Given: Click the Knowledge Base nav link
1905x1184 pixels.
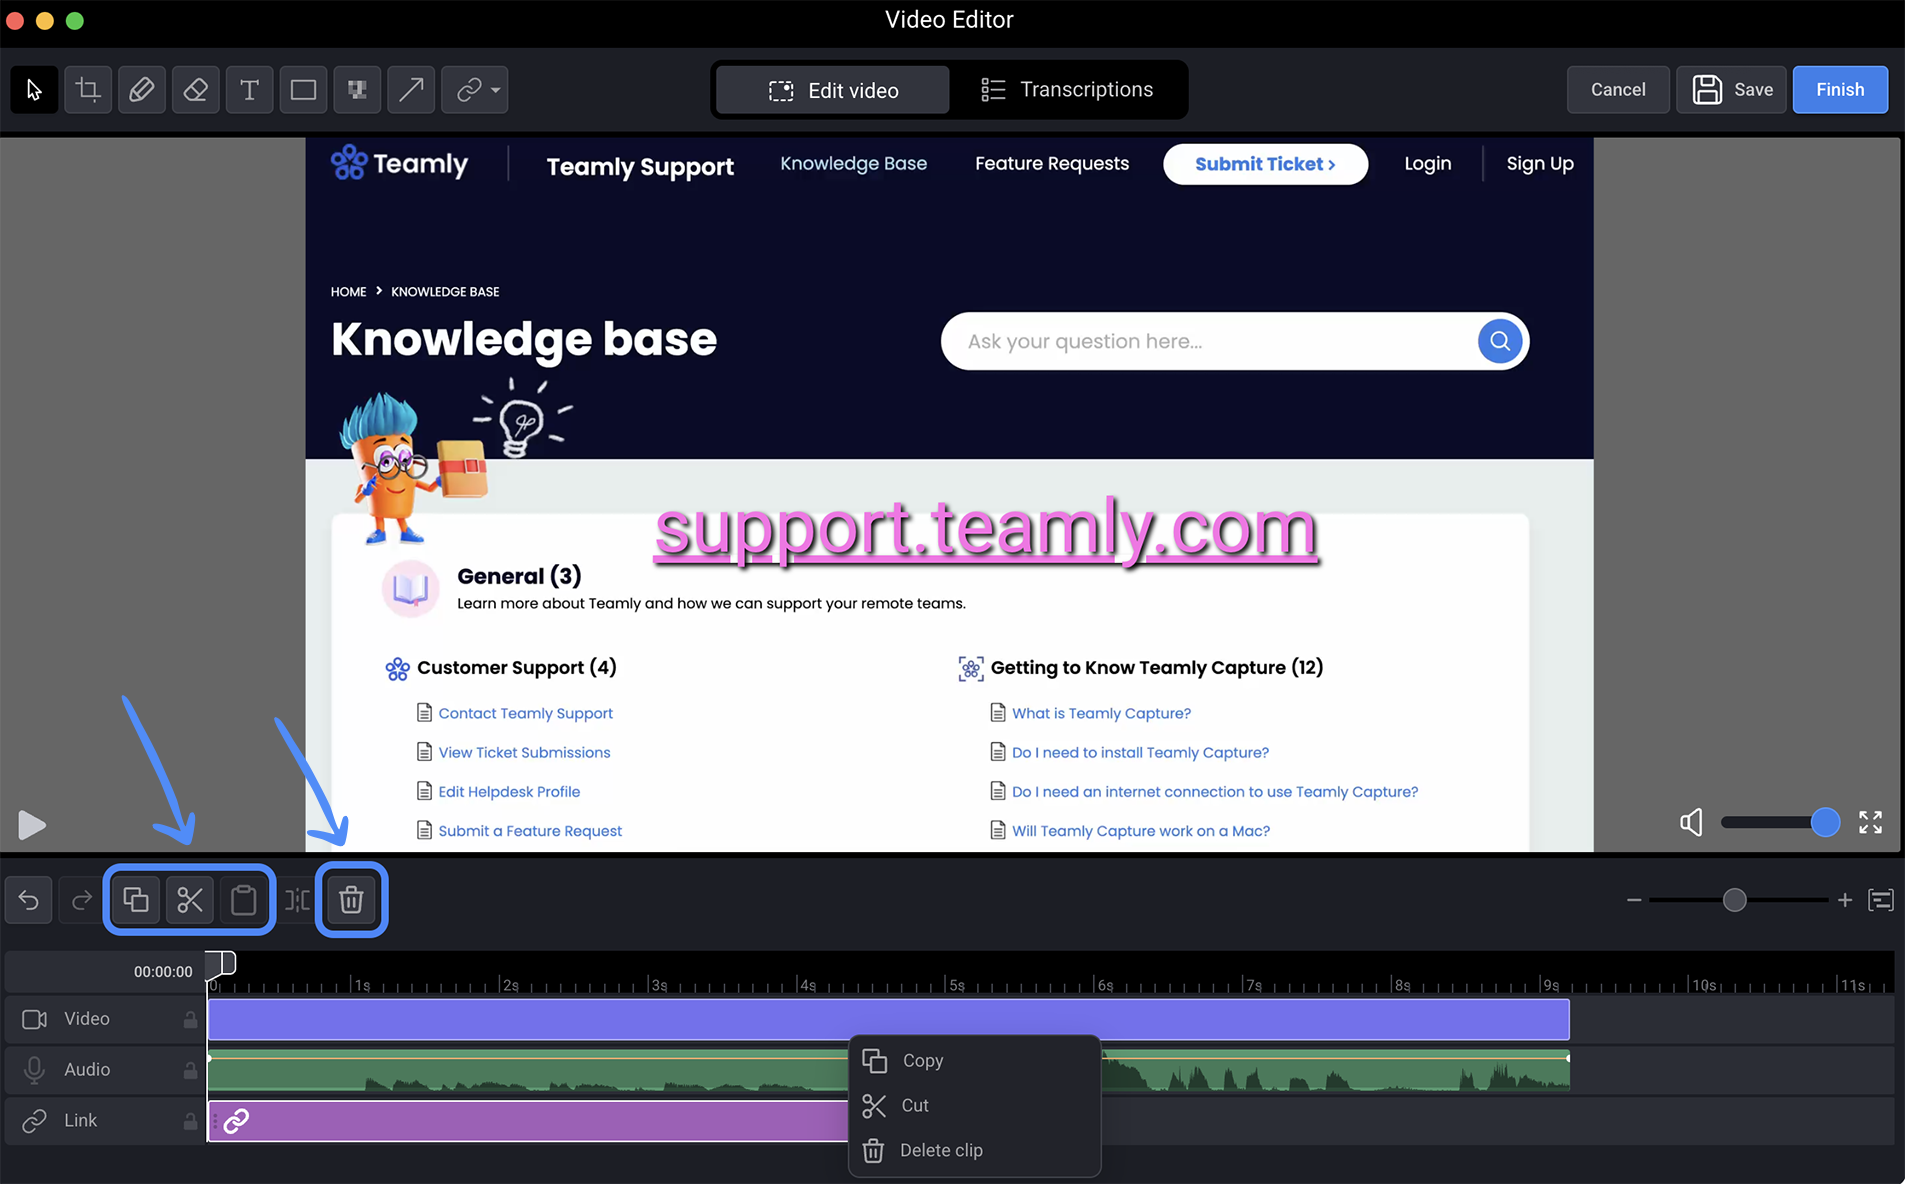Looking at the screenshot, I should pyautogui.click(x=853, y=164).
